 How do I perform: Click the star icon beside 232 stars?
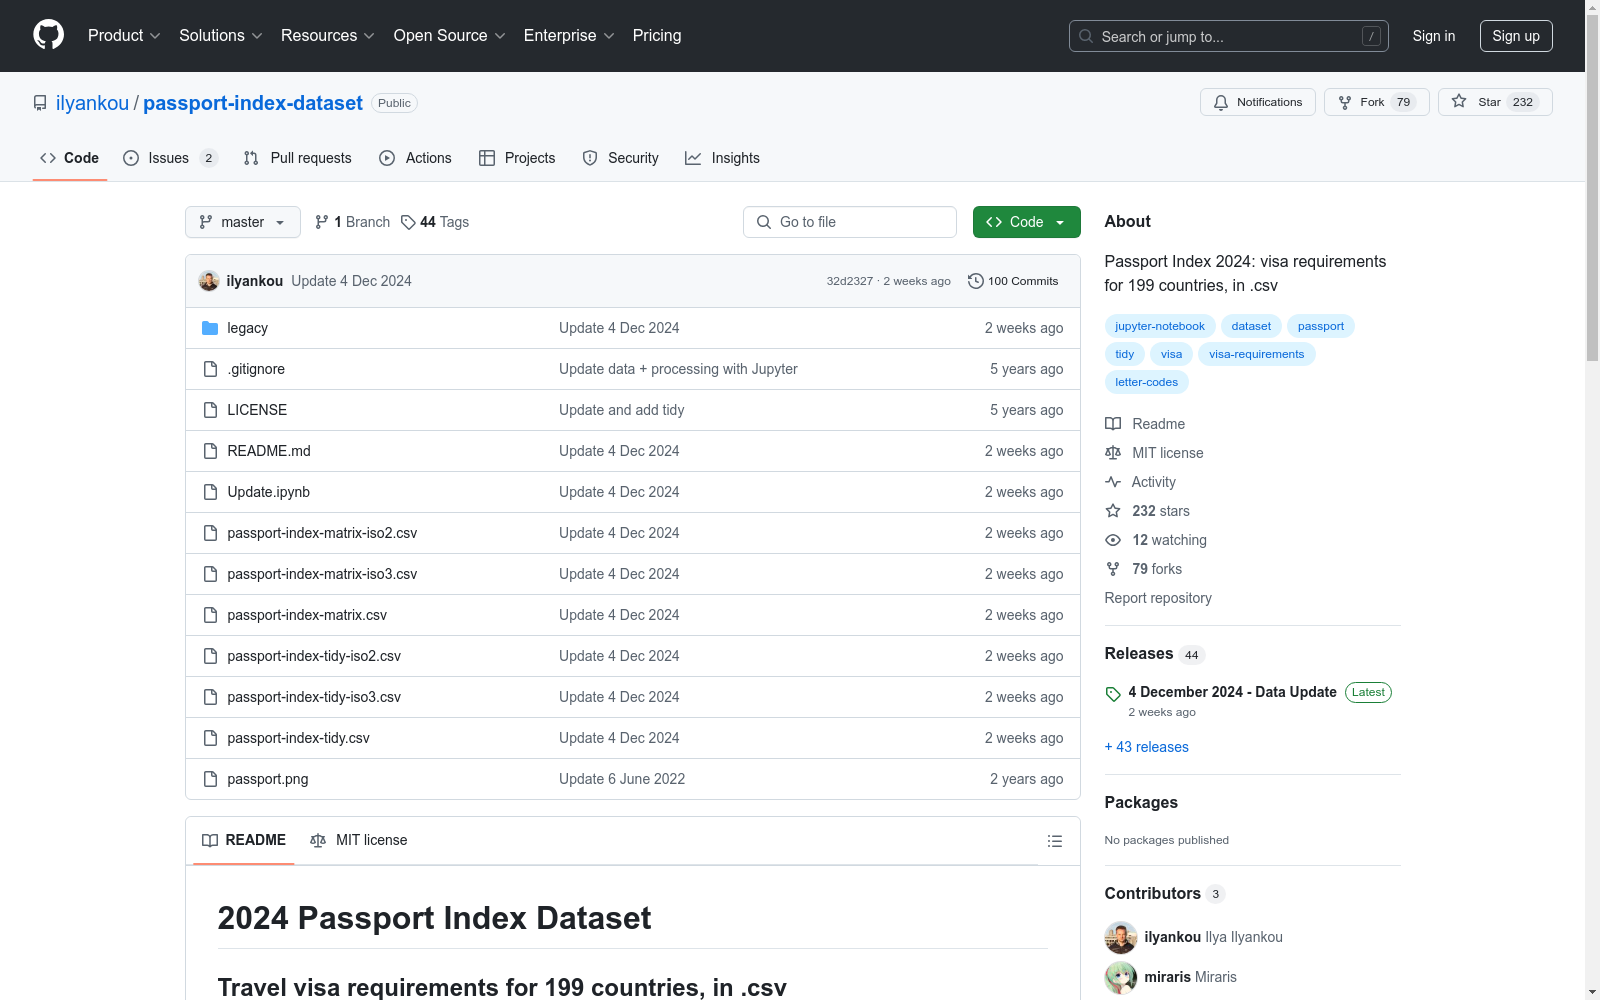pyautogui.click(x=1113, y=511)
